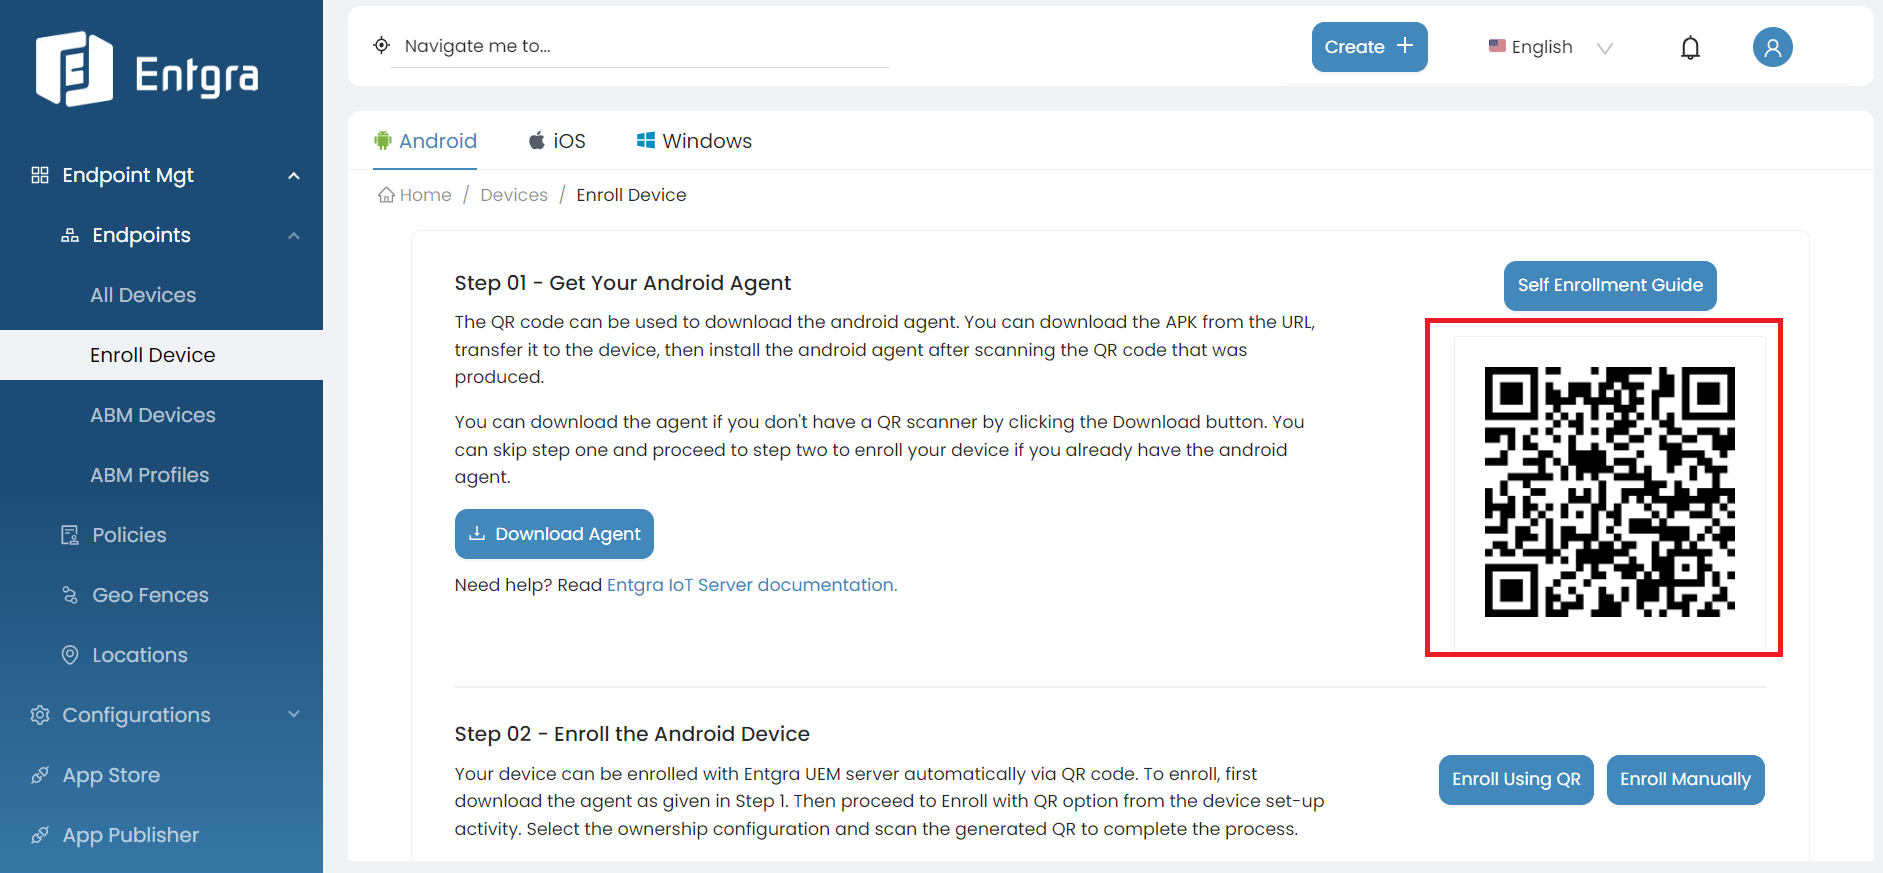
Task: Click the plus icon on Create button
Action: [1405, 46]
